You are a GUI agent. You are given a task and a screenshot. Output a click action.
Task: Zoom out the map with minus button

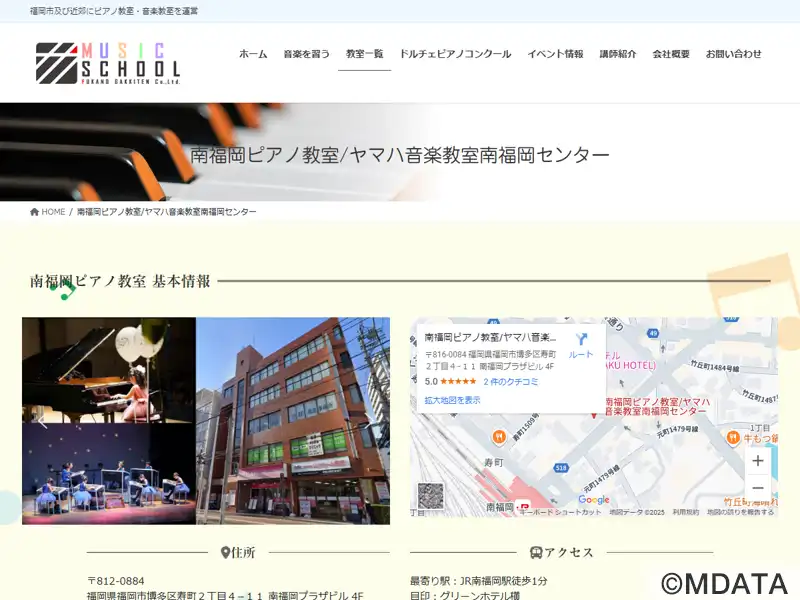(x=758, y=488)
